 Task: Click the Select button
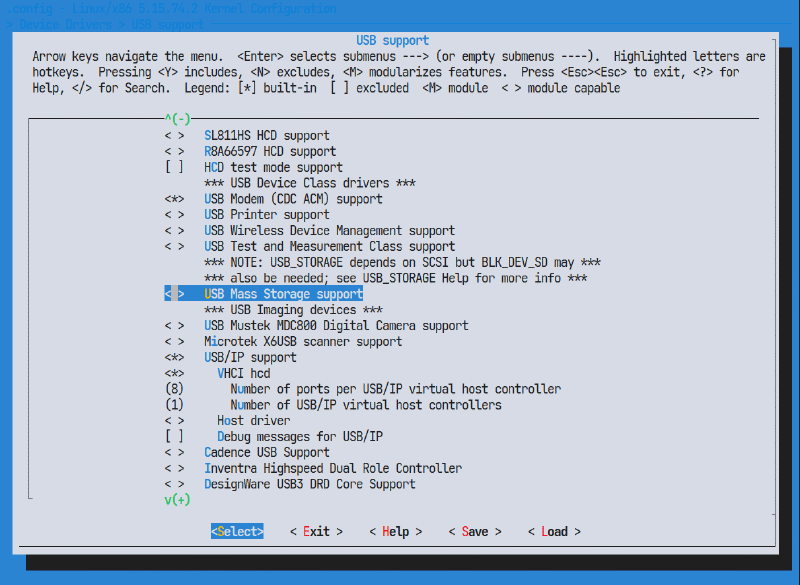pyautogui.click(x=237, y=531)
